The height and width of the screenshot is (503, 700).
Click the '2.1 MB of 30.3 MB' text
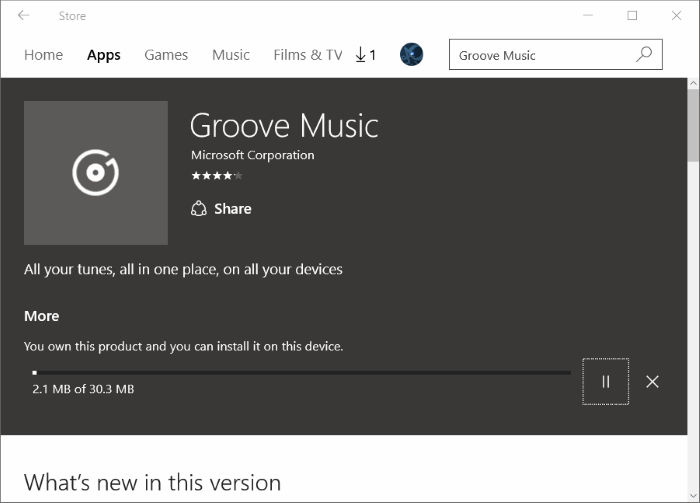83,389
